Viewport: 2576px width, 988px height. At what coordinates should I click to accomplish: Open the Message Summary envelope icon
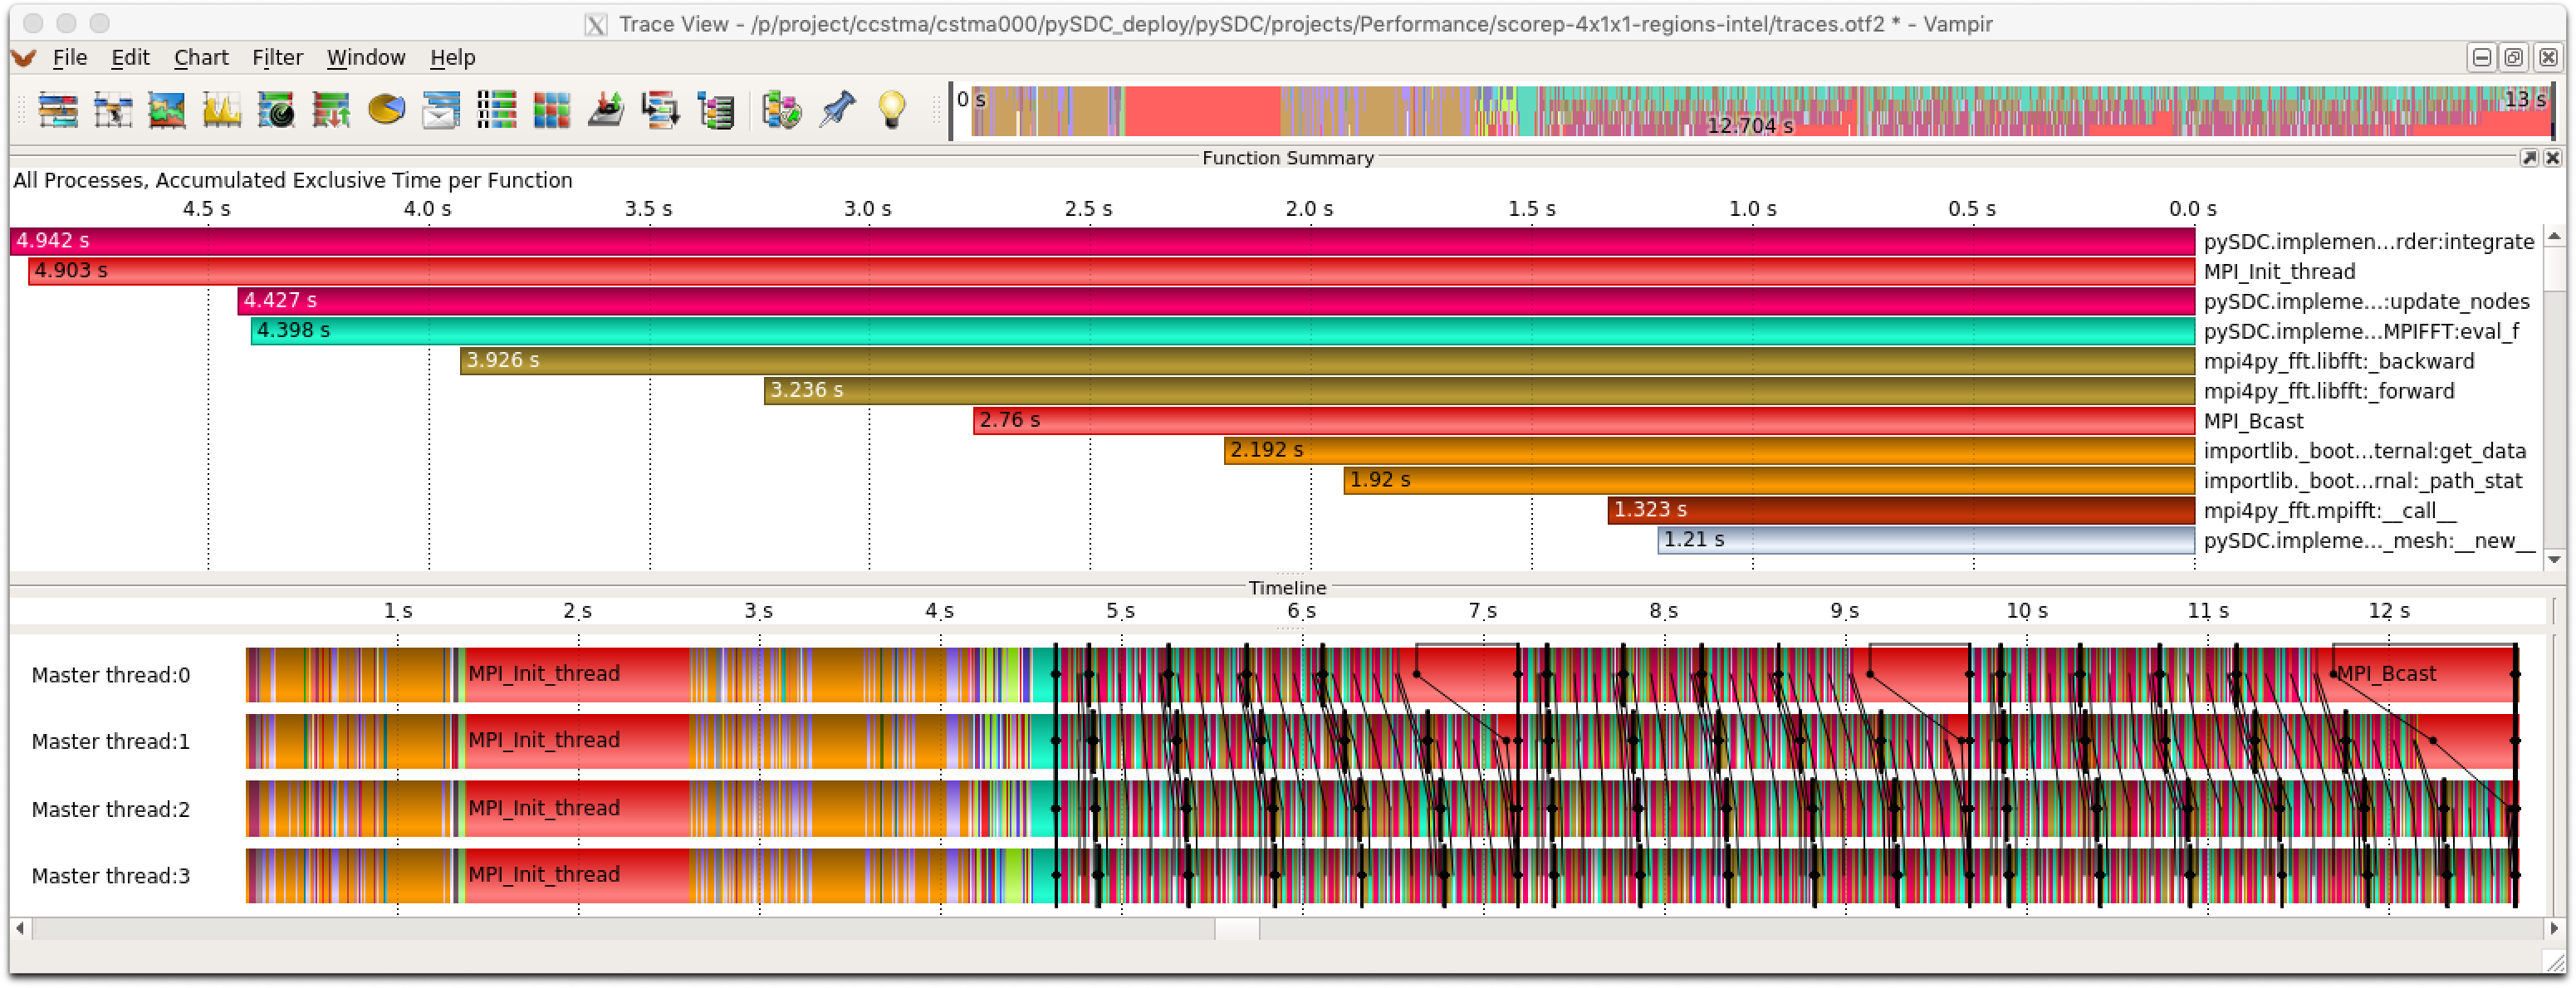click(440, 110)
